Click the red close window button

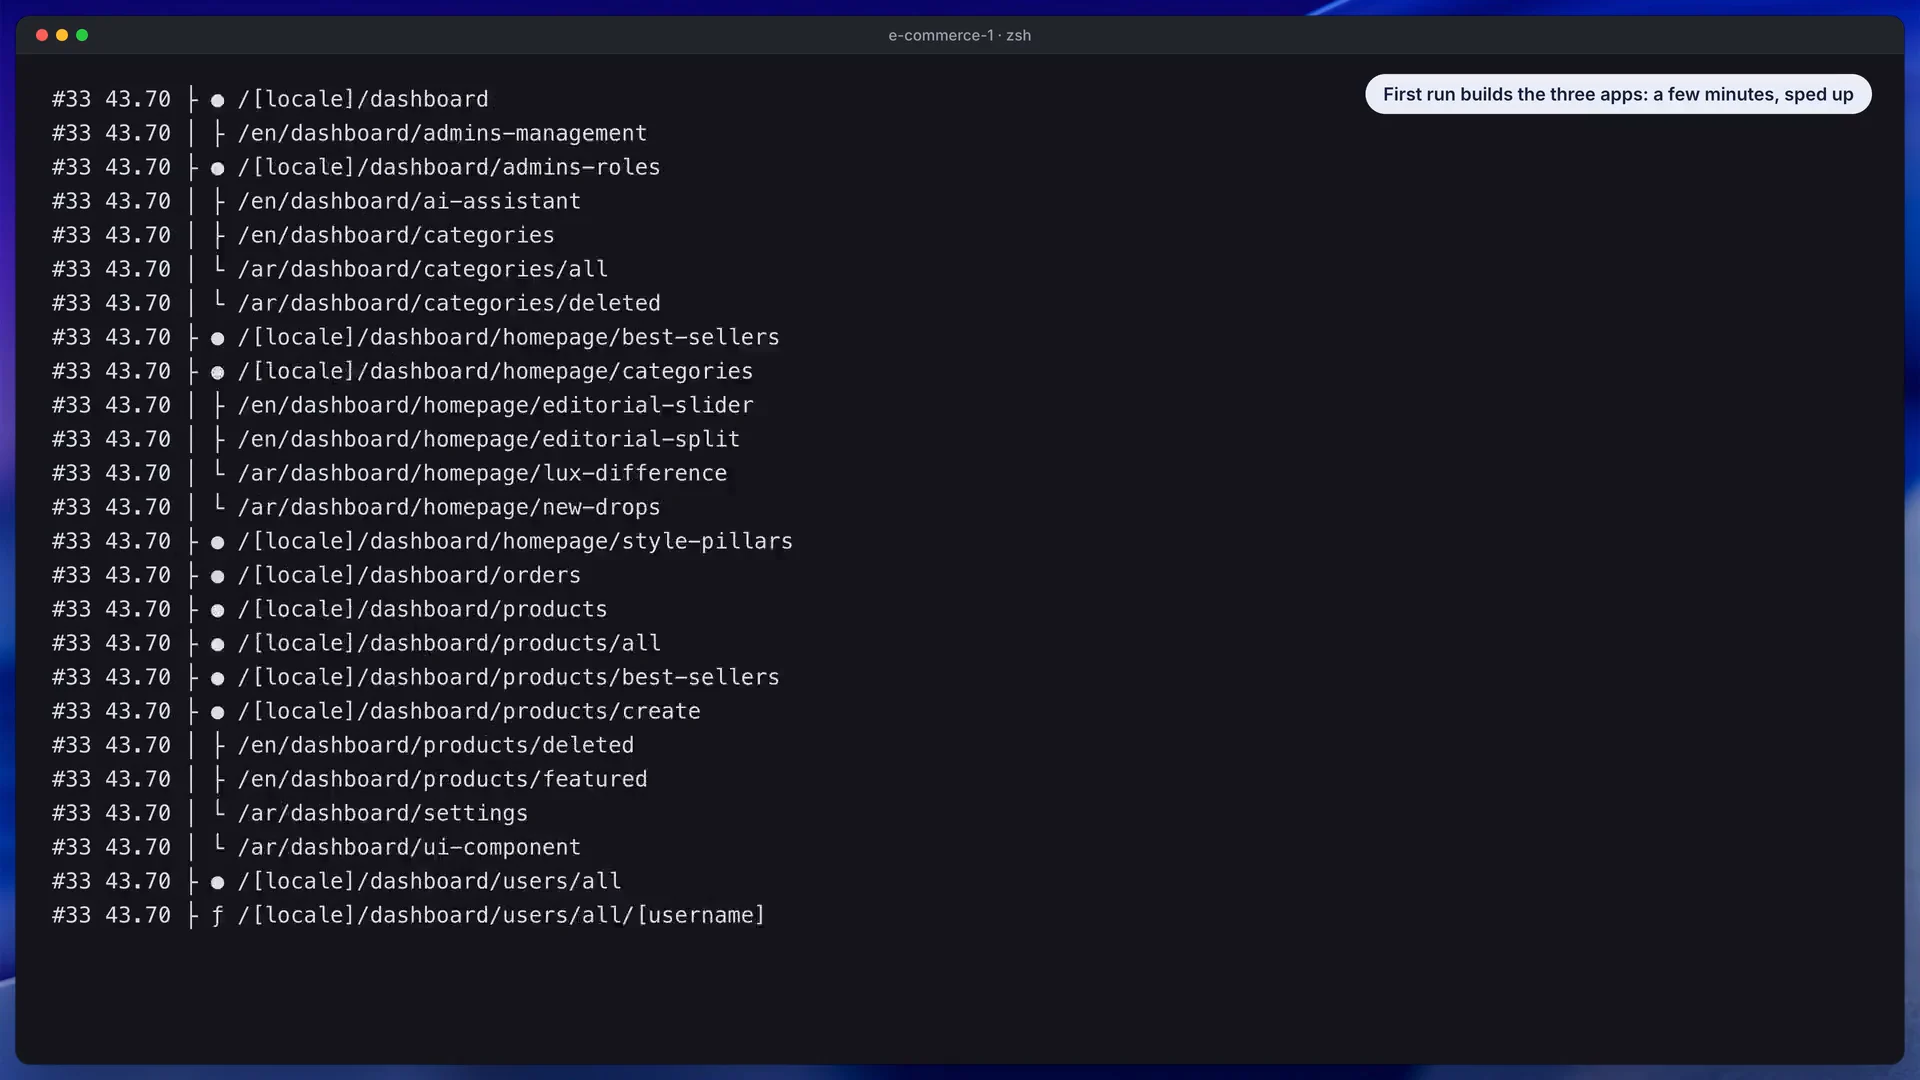[x=42, y=35]
